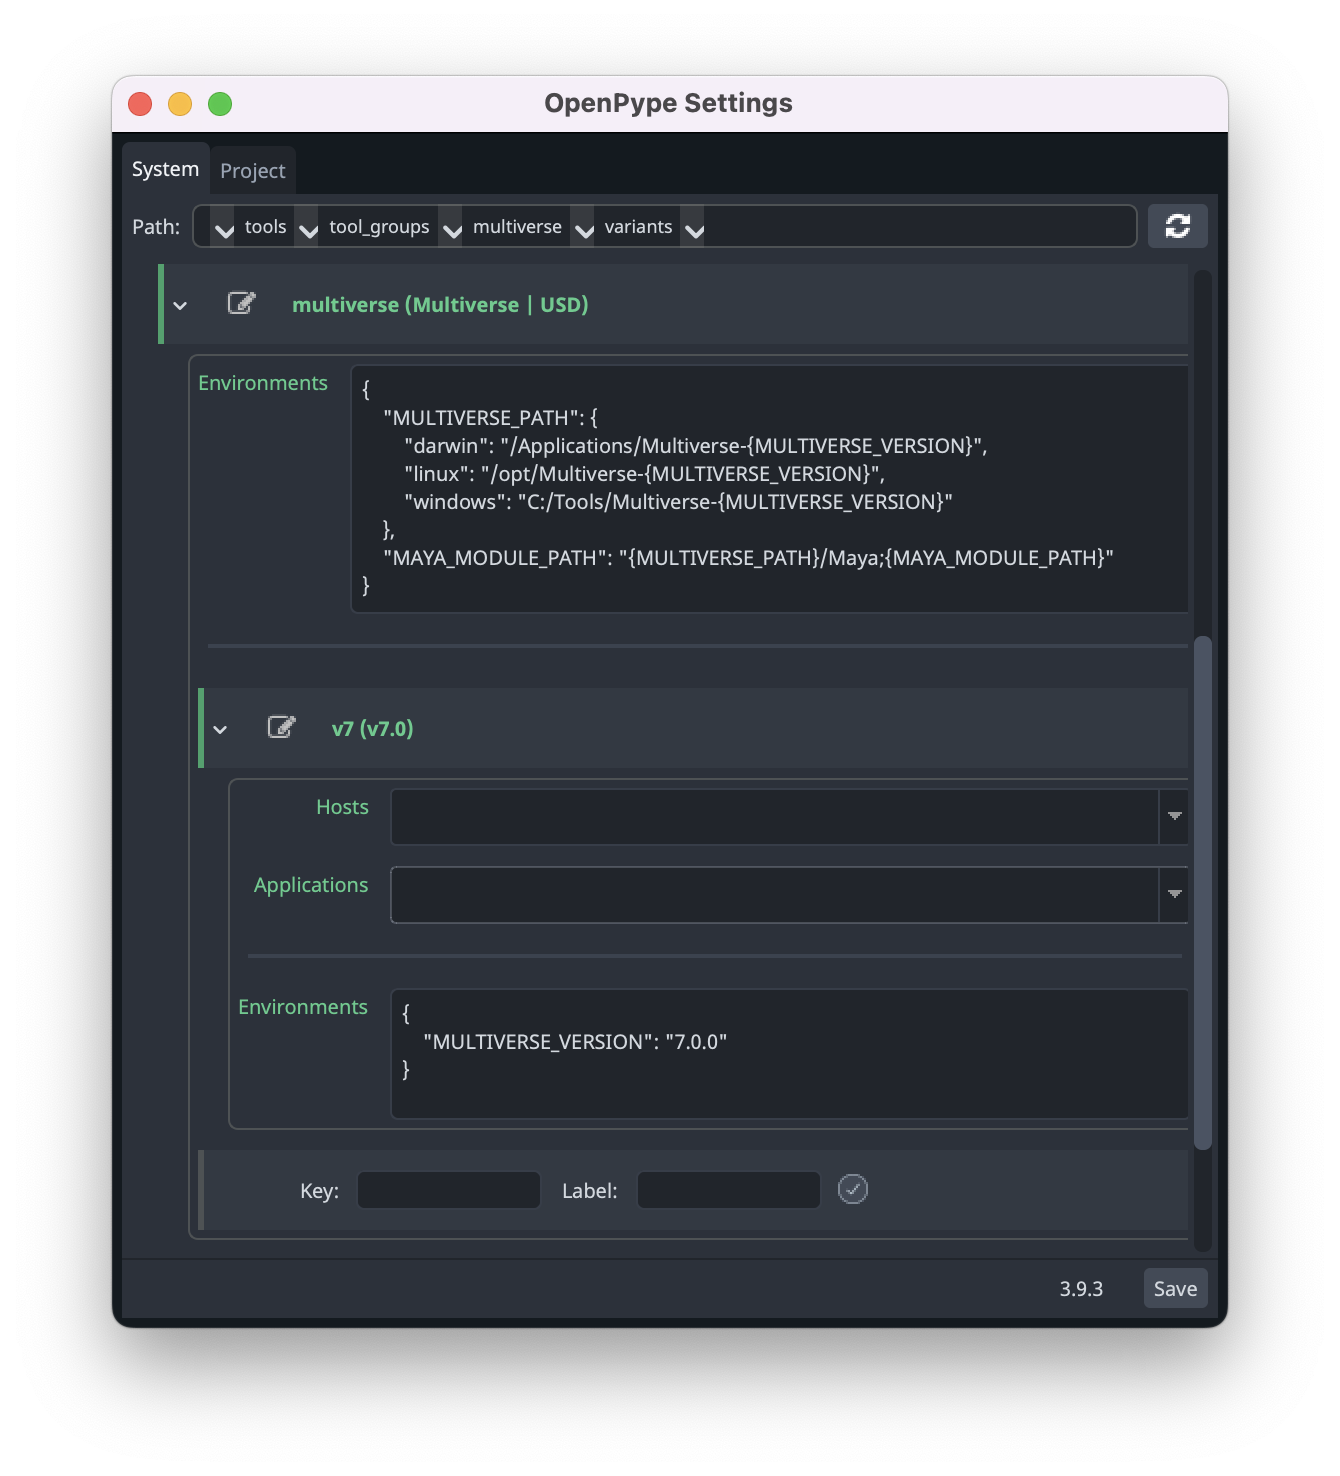Screen dimensions: 1340x1476
Task: Confirm new key with the checkmark icon
Action: [x=852, y=1189]
